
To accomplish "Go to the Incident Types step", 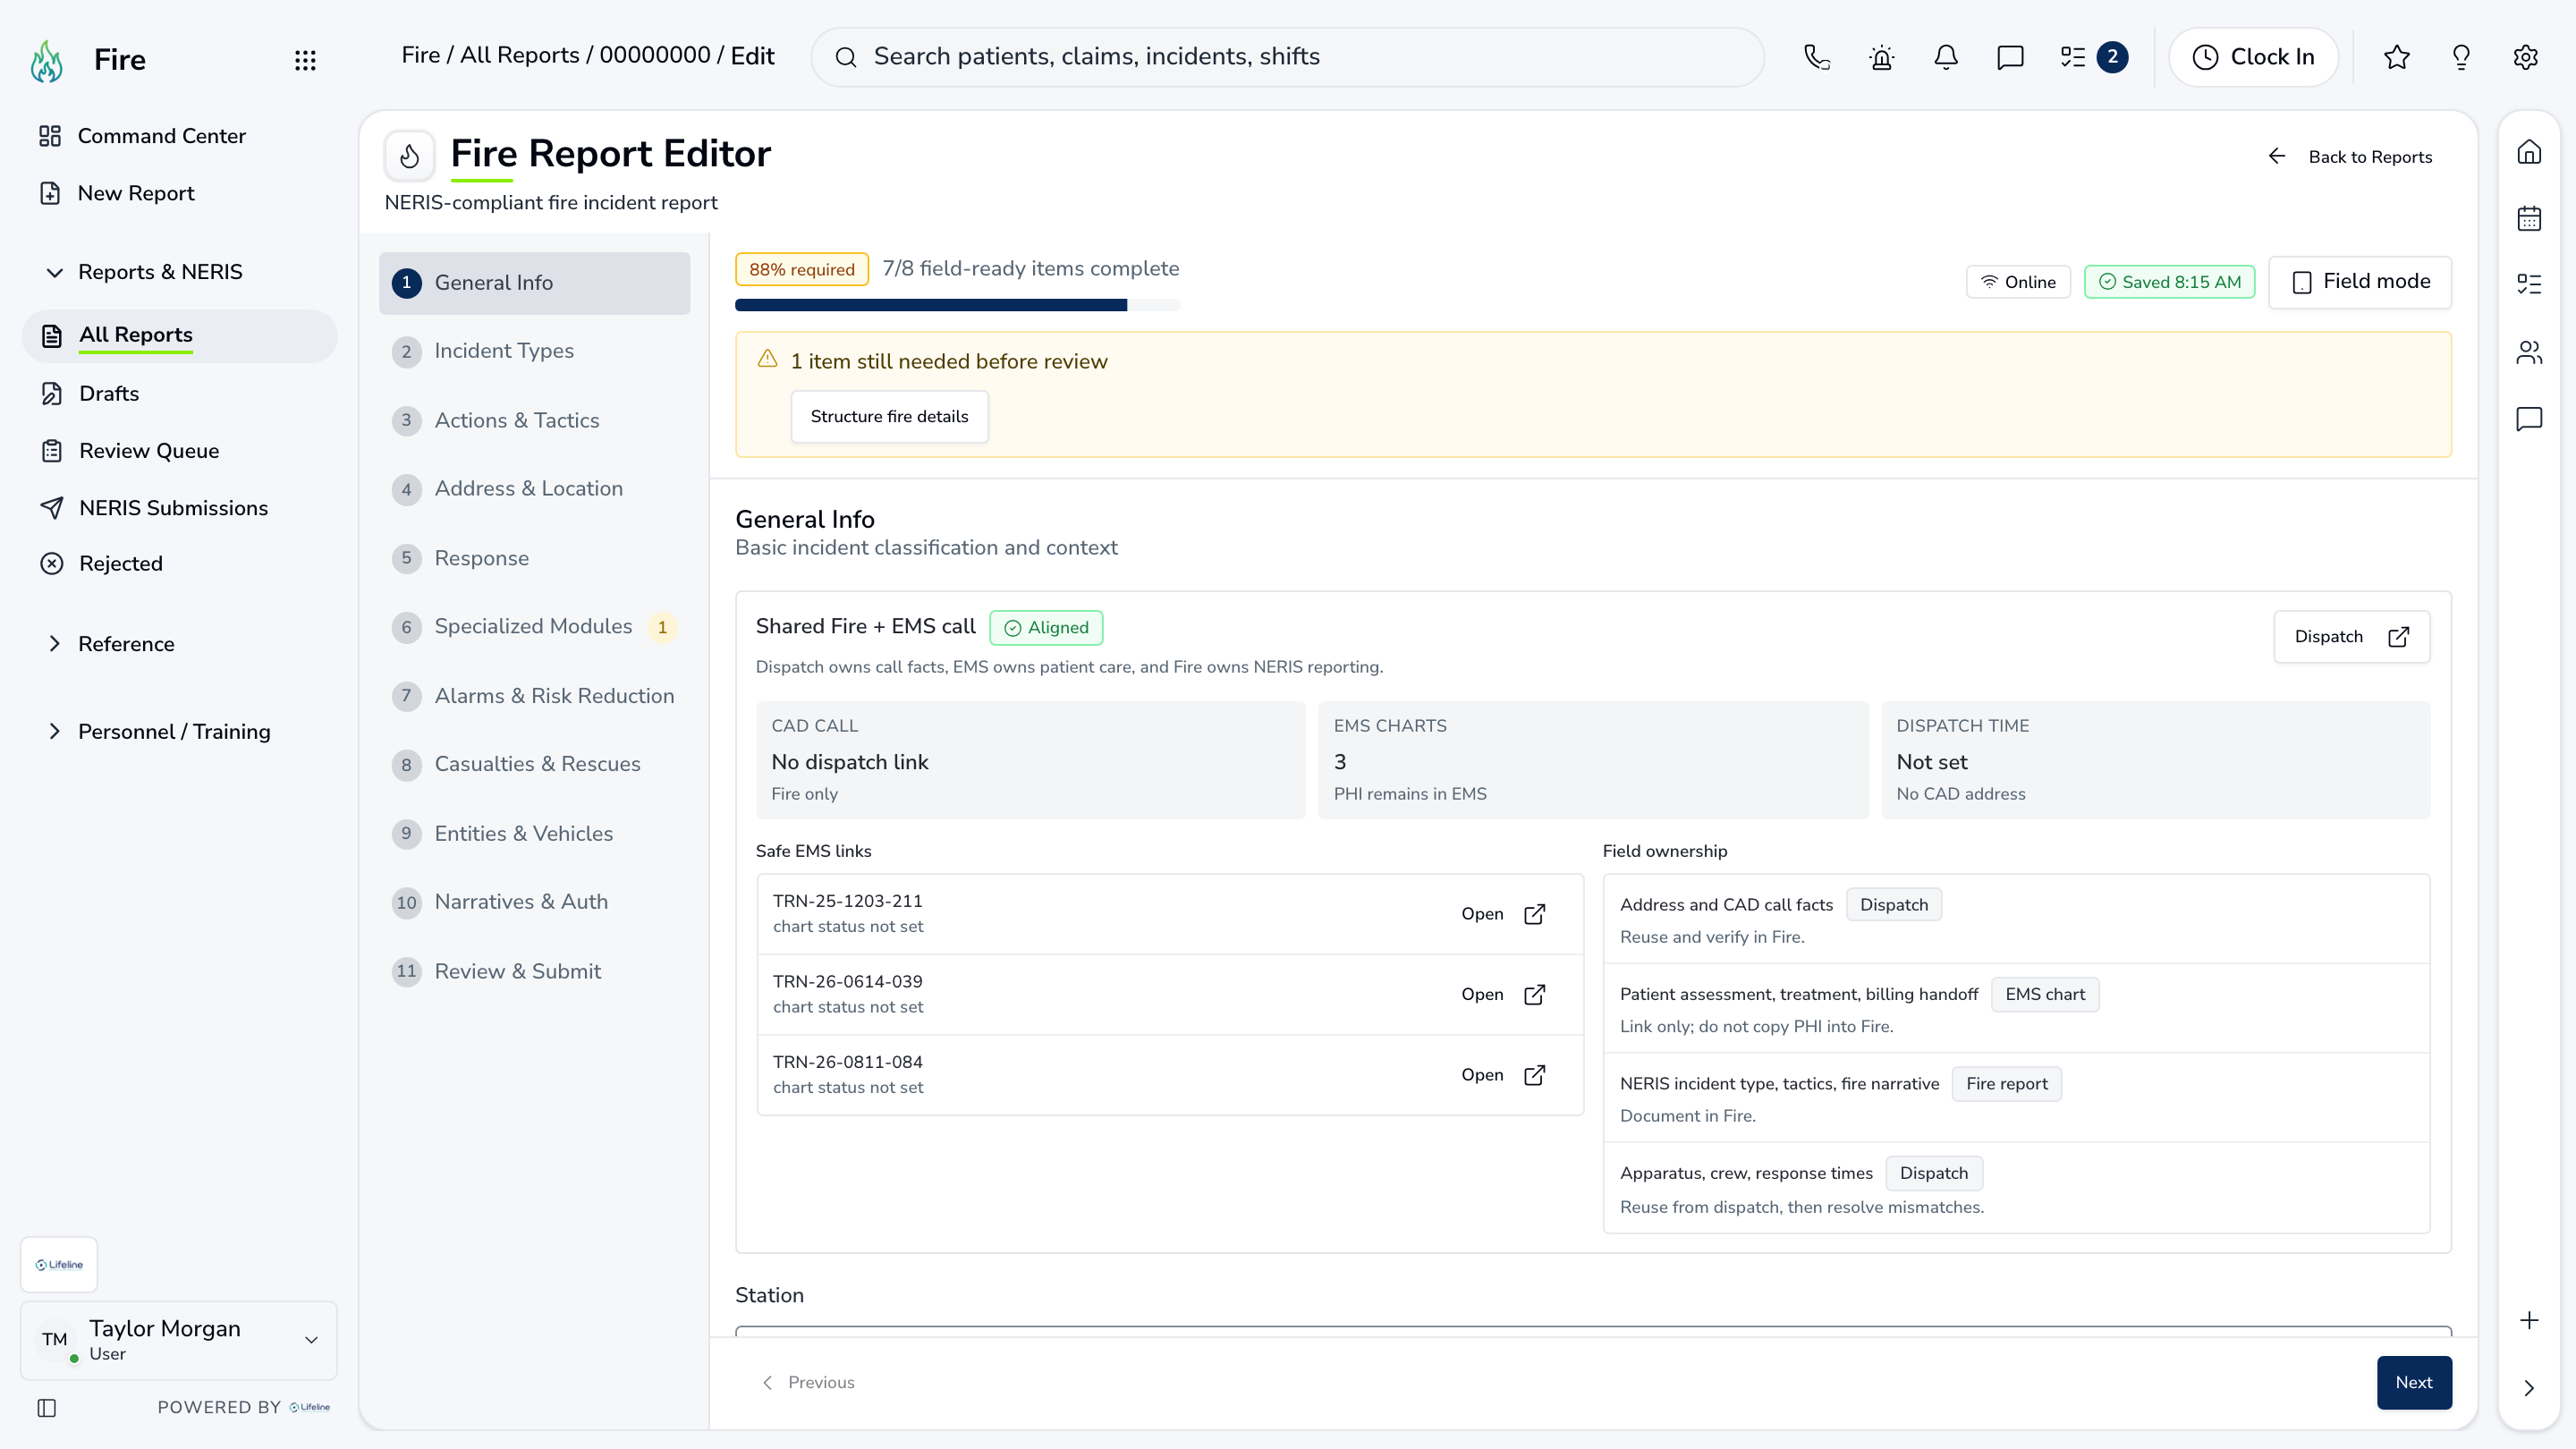I will [x=534, y=351].
